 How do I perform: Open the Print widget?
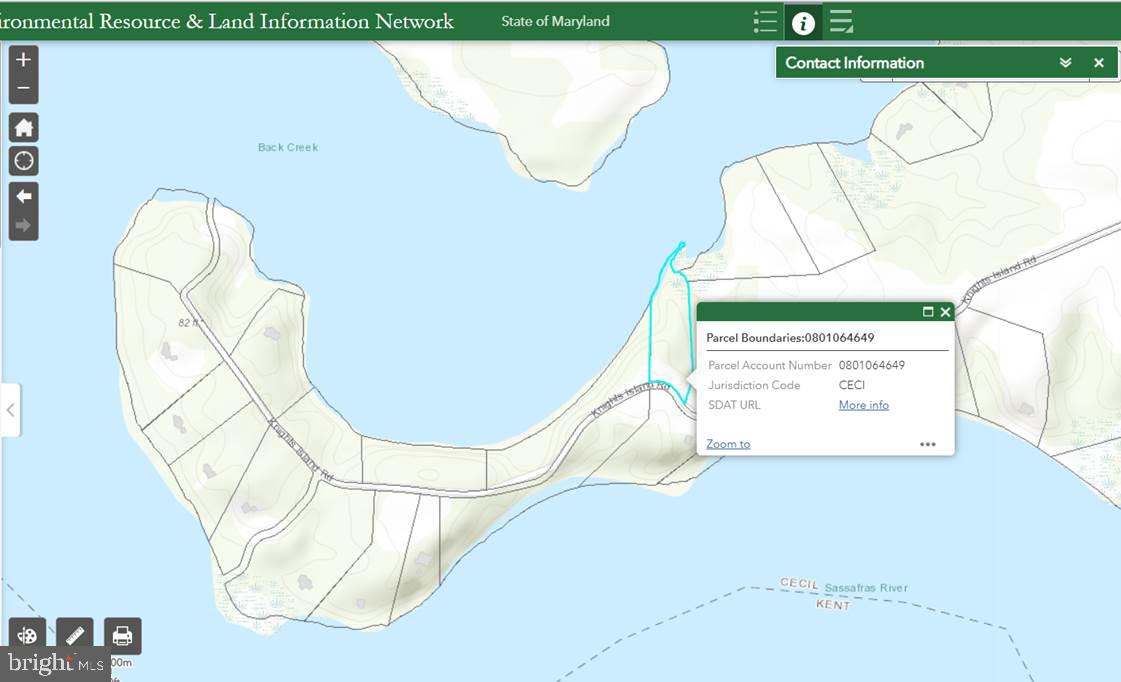pyautogui.click(x=122, y=636)
